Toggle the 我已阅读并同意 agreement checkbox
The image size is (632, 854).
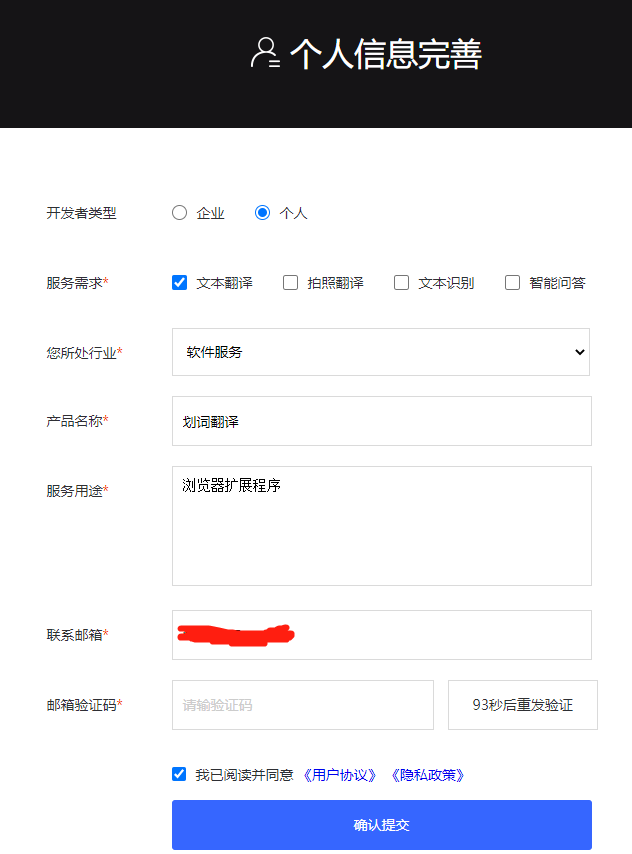(179, 774)
